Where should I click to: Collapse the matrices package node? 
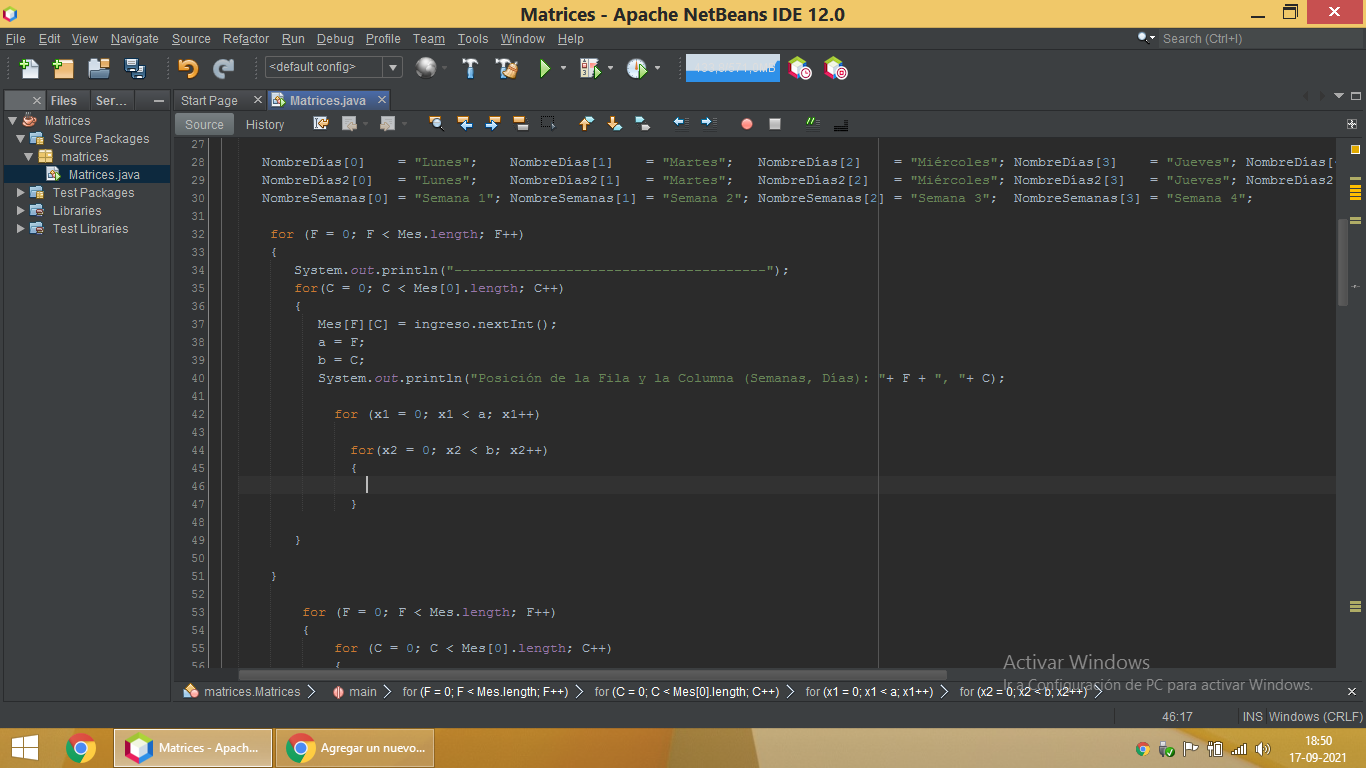29,156
